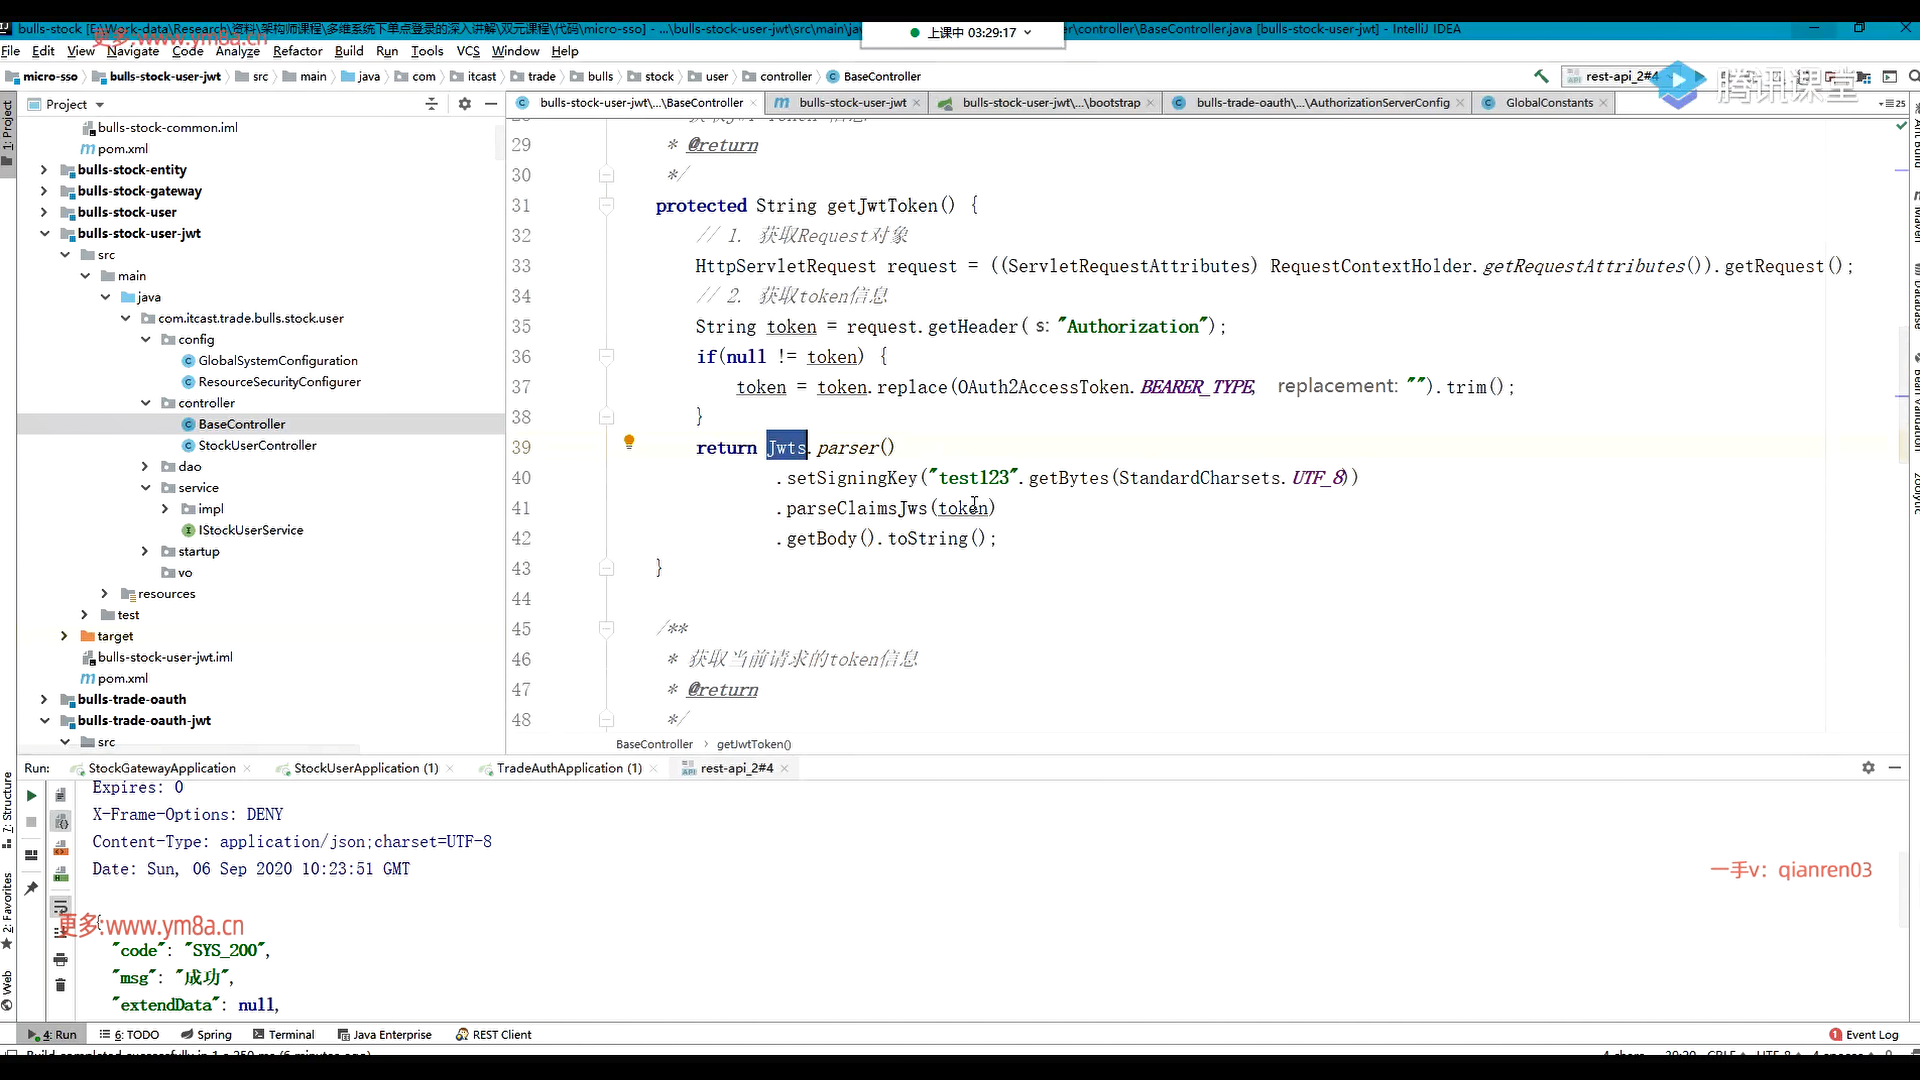Click the print icon in Run panel
This screenshot has height=1080, width=1920.
pos(60,960)
